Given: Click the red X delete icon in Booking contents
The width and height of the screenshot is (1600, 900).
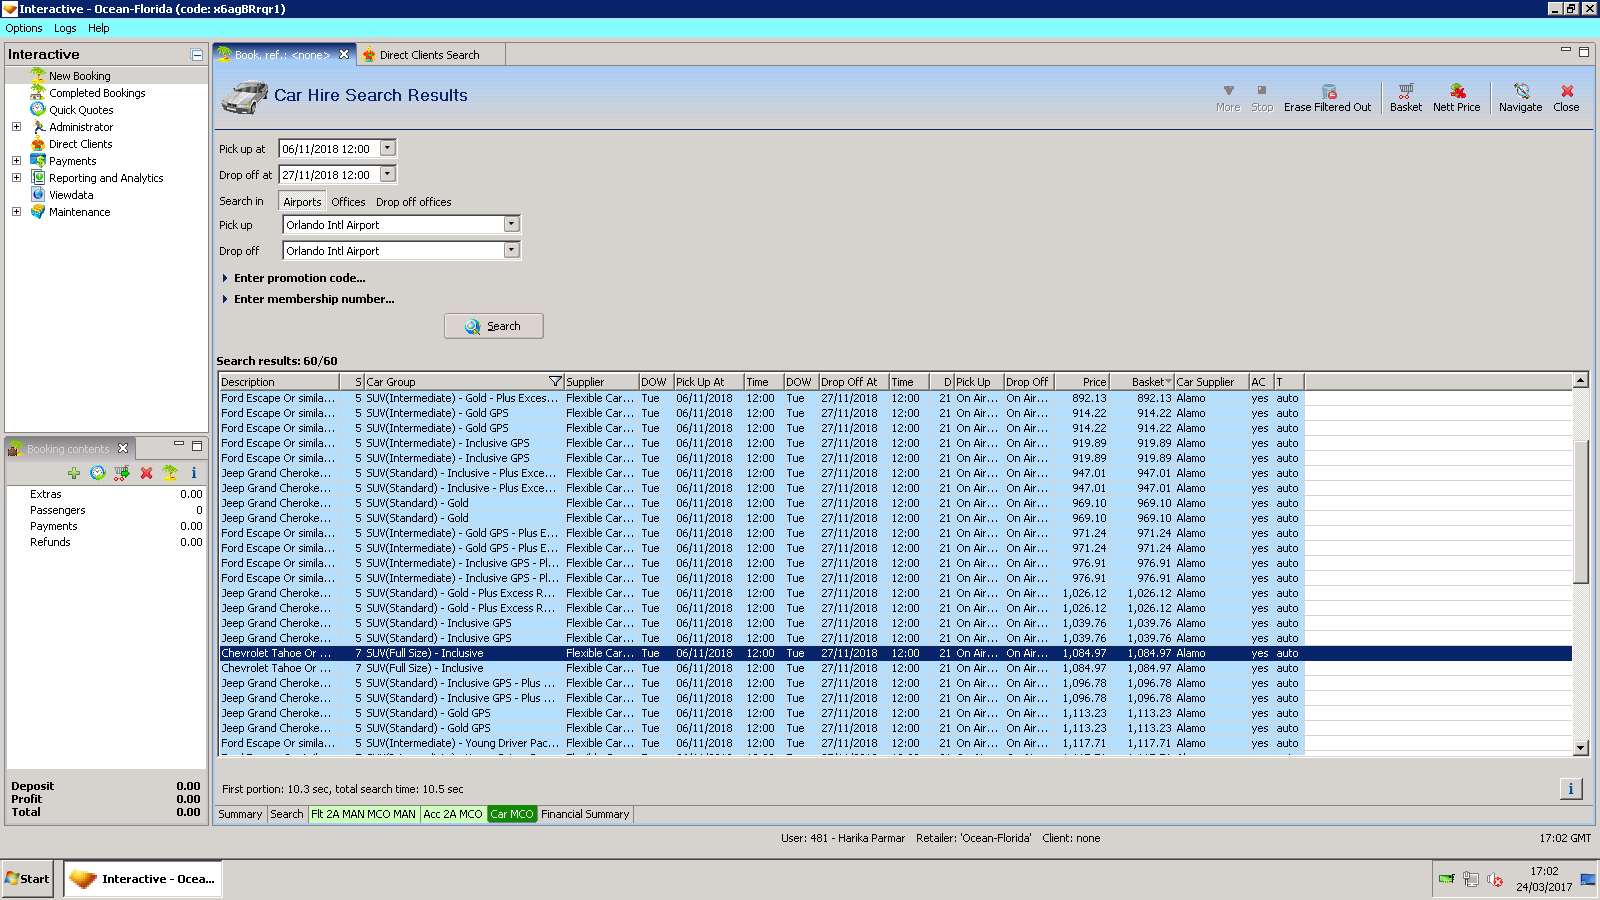Looking at the screenshot, I should point(146,473).
